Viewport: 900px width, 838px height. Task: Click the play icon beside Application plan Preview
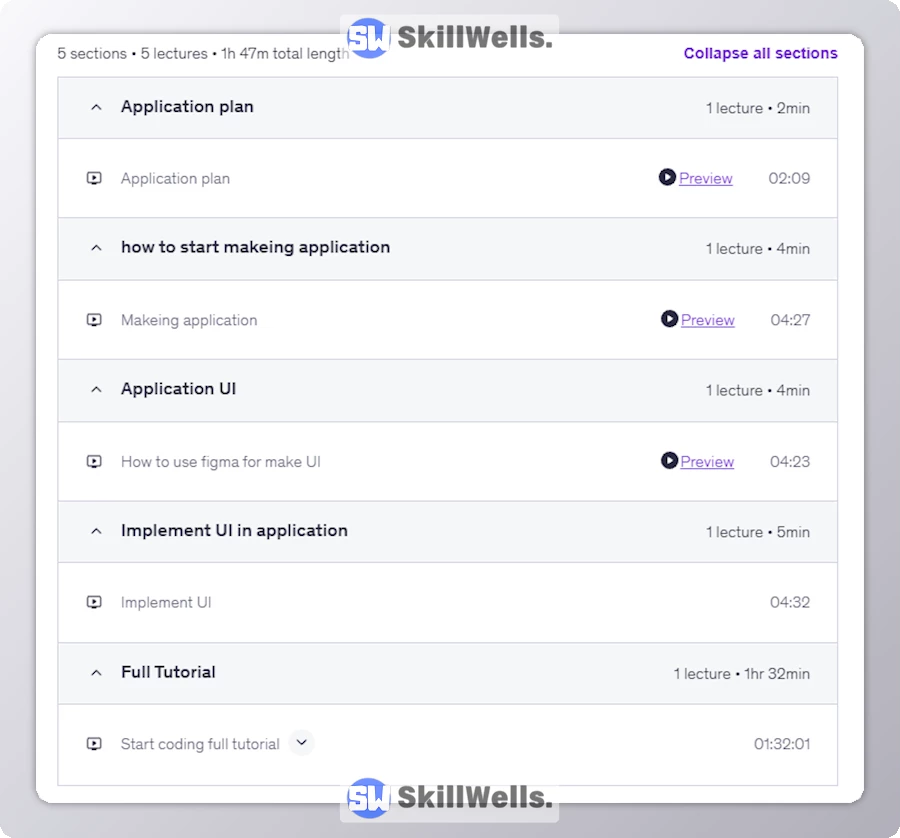pos(667,177)
